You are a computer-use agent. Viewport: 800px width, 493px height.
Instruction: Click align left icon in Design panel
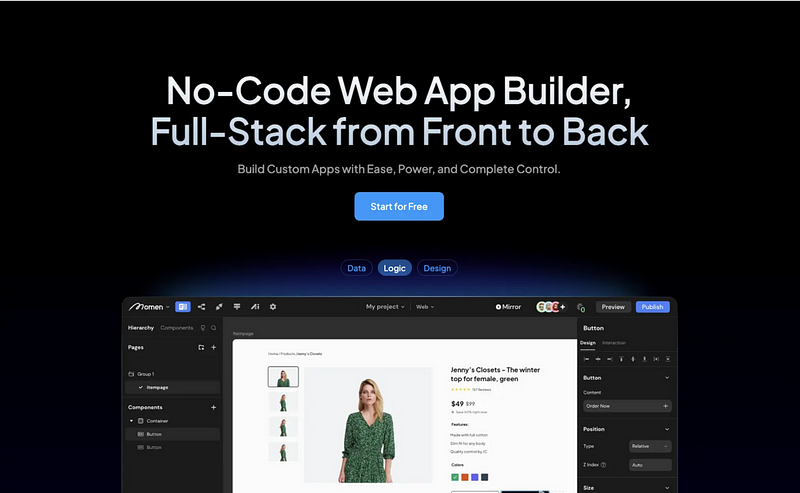pos(586,359)
